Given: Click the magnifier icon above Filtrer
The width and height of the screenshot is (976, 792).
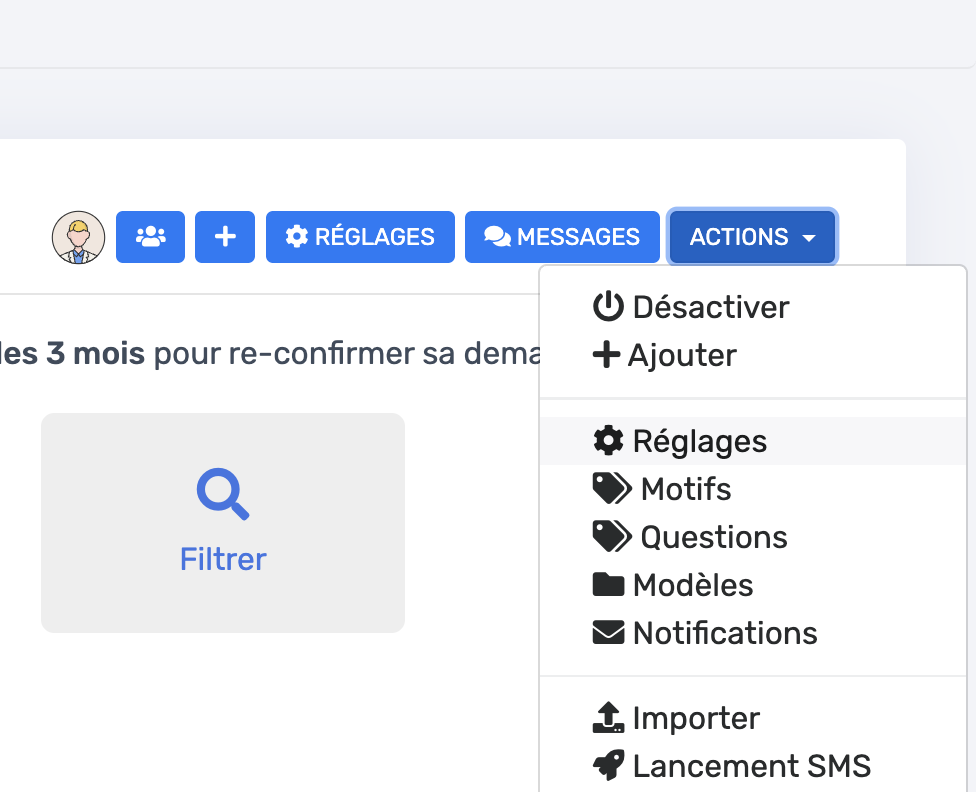Looking at the screenshot, I should pyautogui.click(x=223, y=493).
